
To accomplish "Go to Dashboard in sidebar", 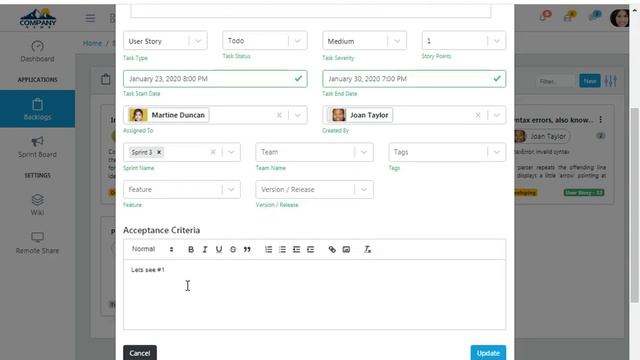I will pyautogui.click(x=37, y=51).
